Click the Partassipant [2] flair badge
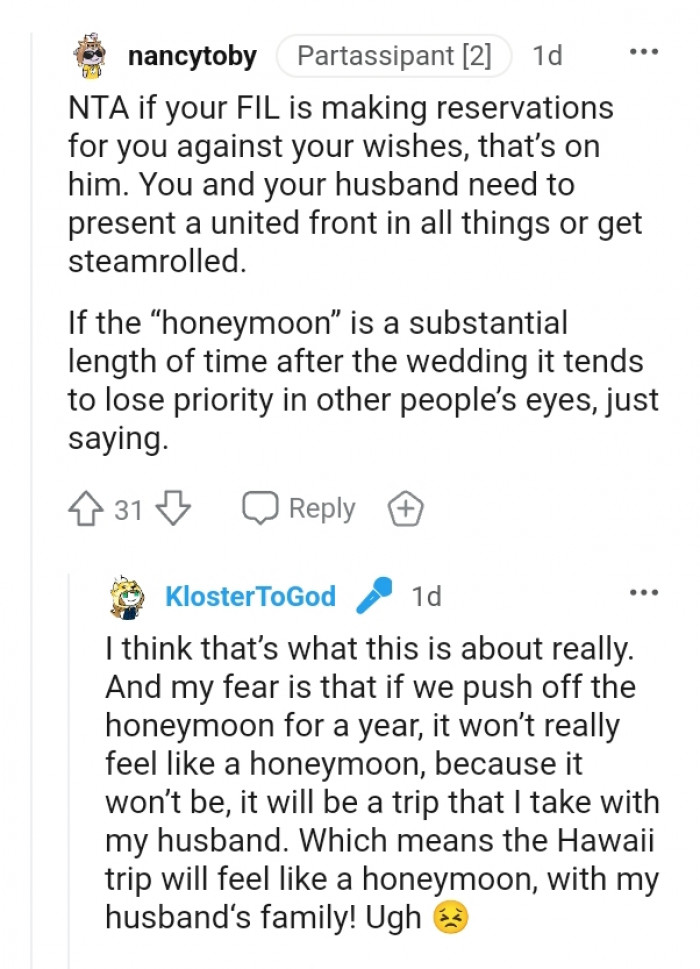 (x=394, y=57)
